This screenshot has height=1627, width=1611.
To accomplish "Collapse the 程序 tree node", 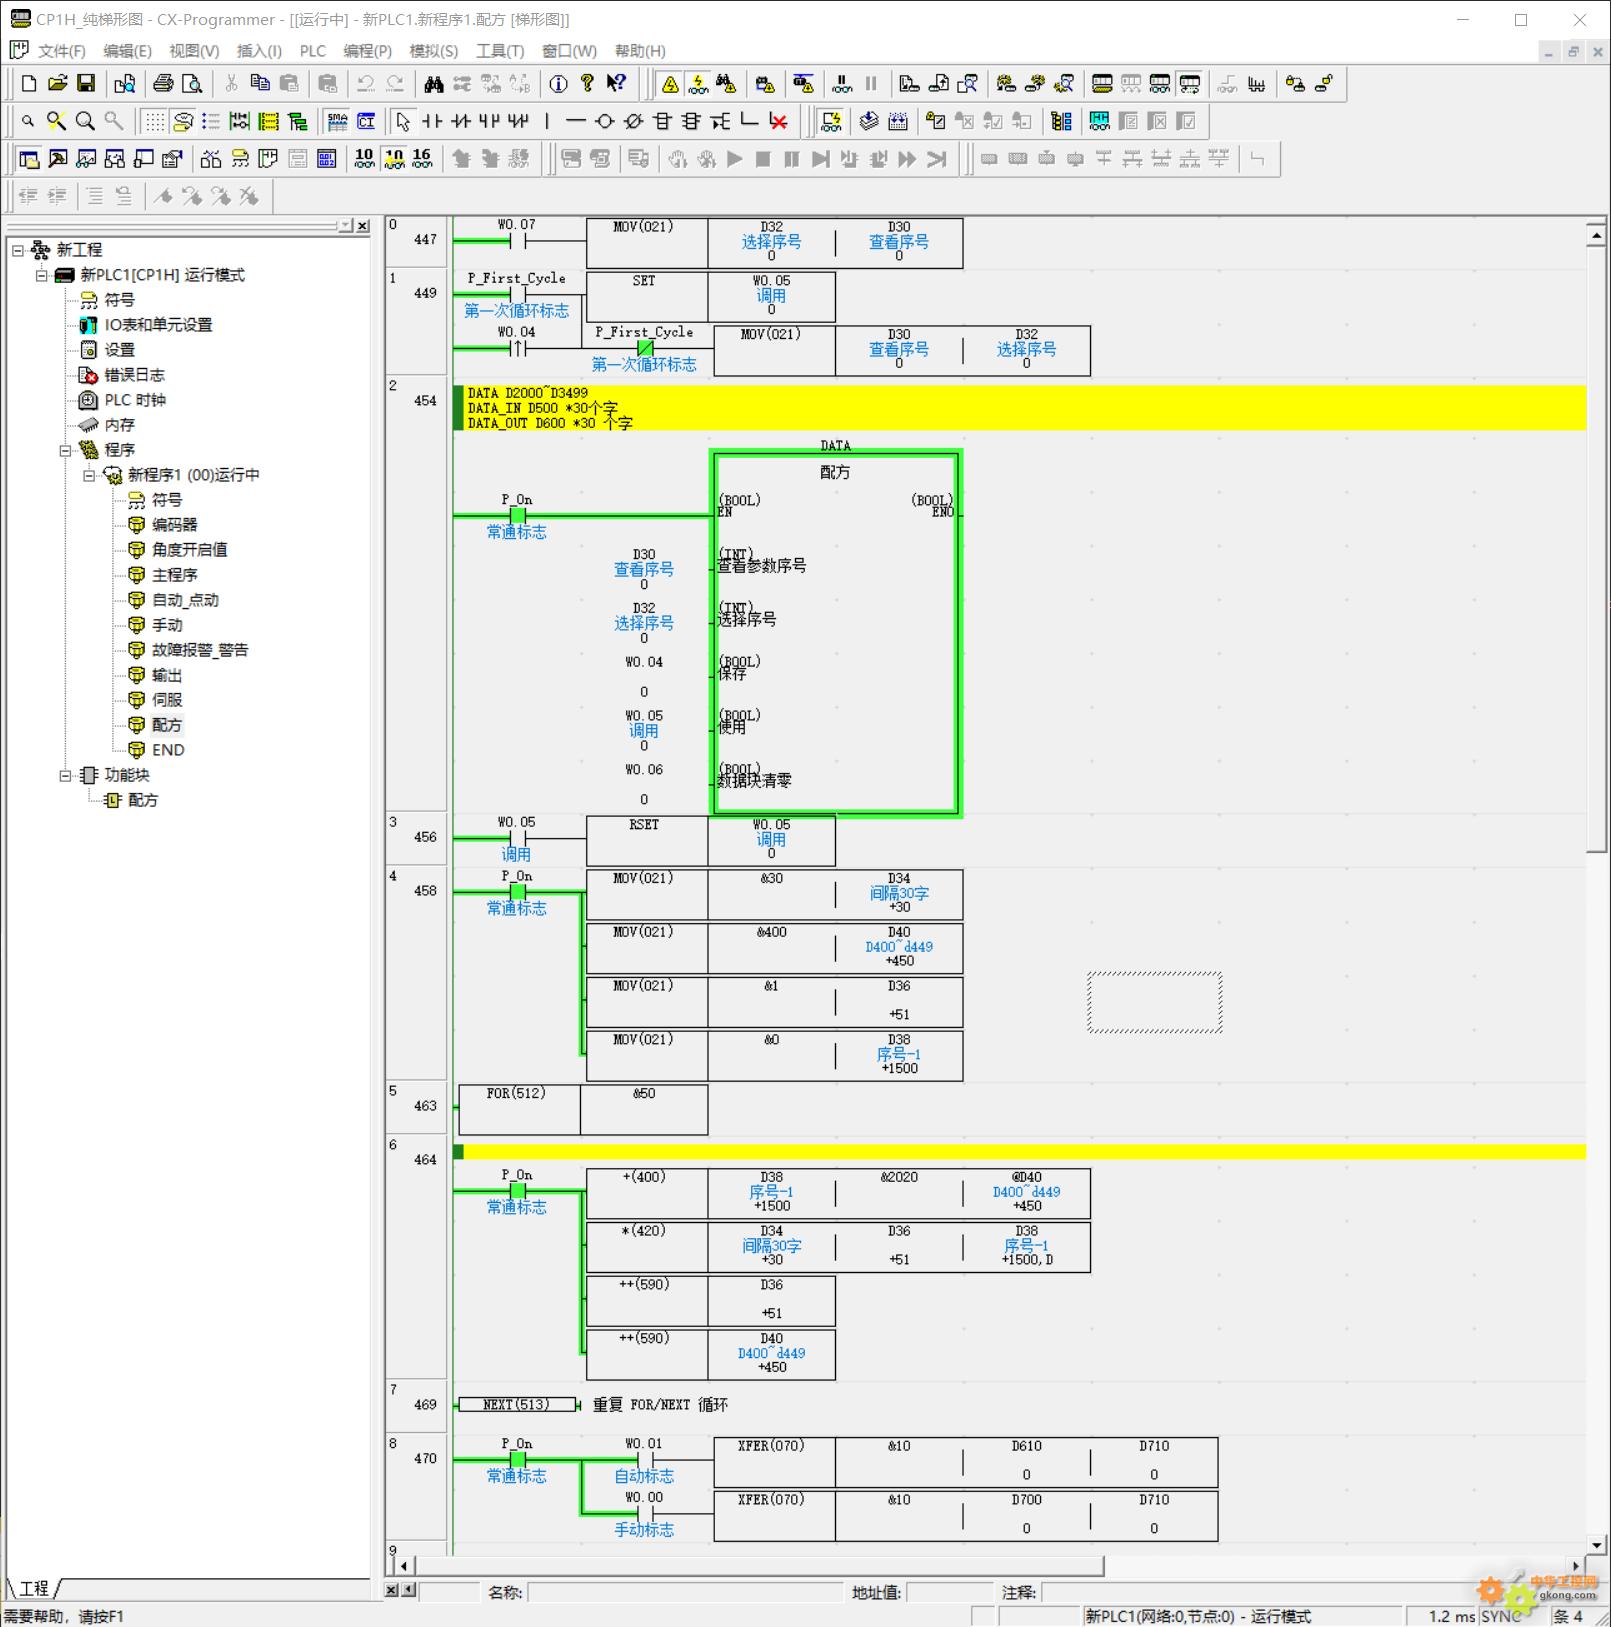I will [65, 450].
